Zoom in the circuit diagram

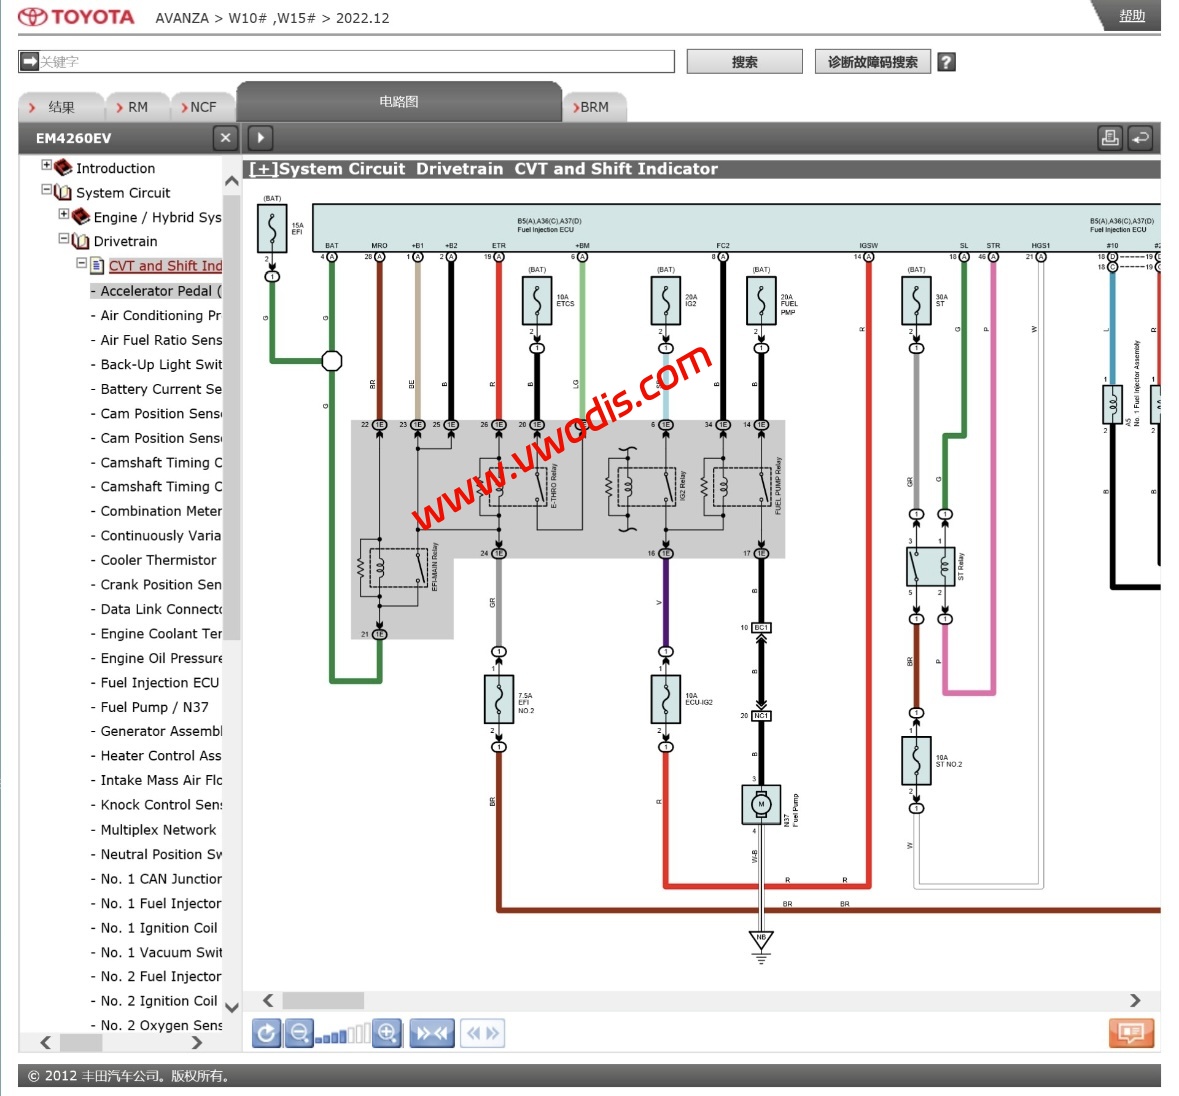387,1033
